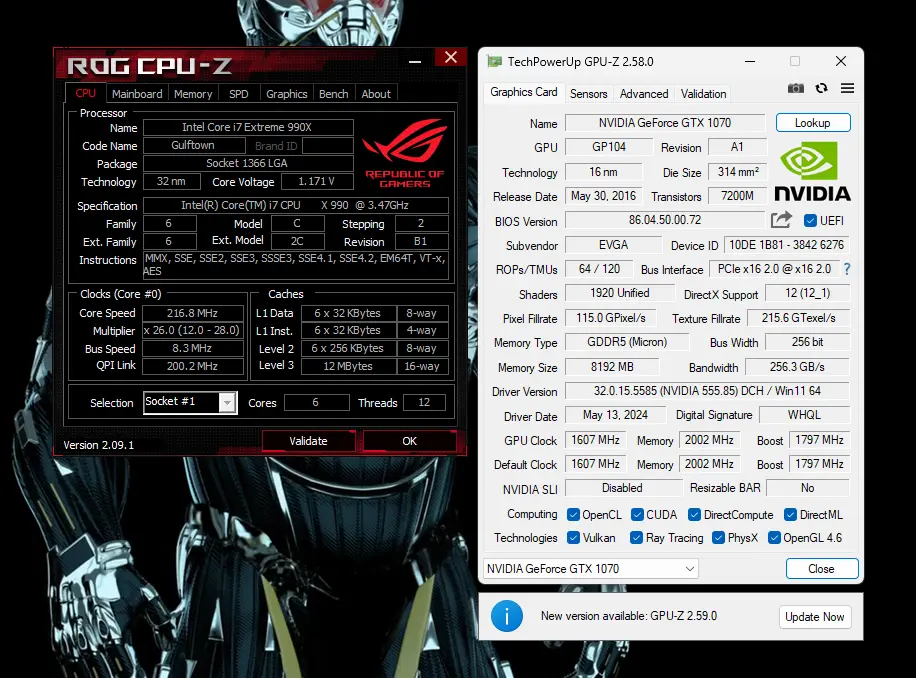Click the GPU-Z title bar app icon
Screen dimensions: 916x678
coord(494,61)
